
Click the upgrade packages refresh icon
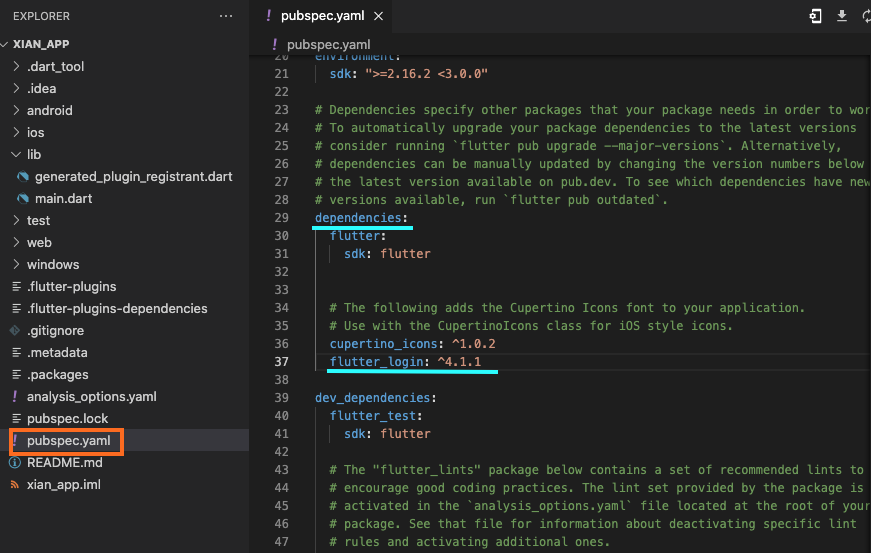pyautogui.click(x=865, y=16)
